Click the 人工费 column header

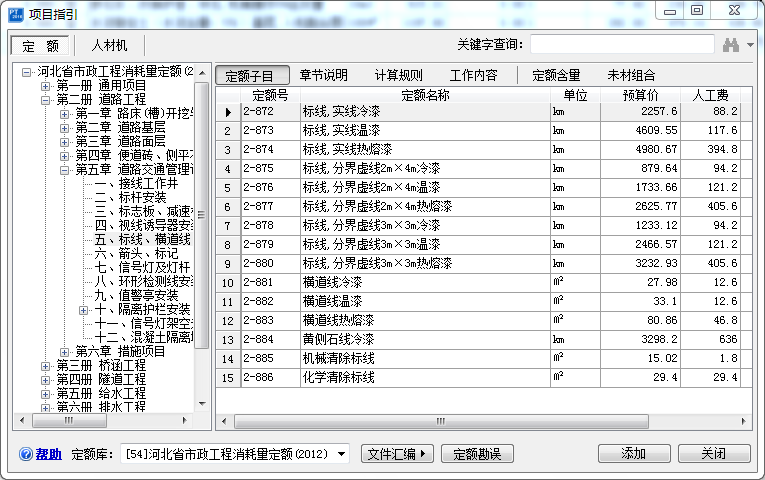coord(710,95)
